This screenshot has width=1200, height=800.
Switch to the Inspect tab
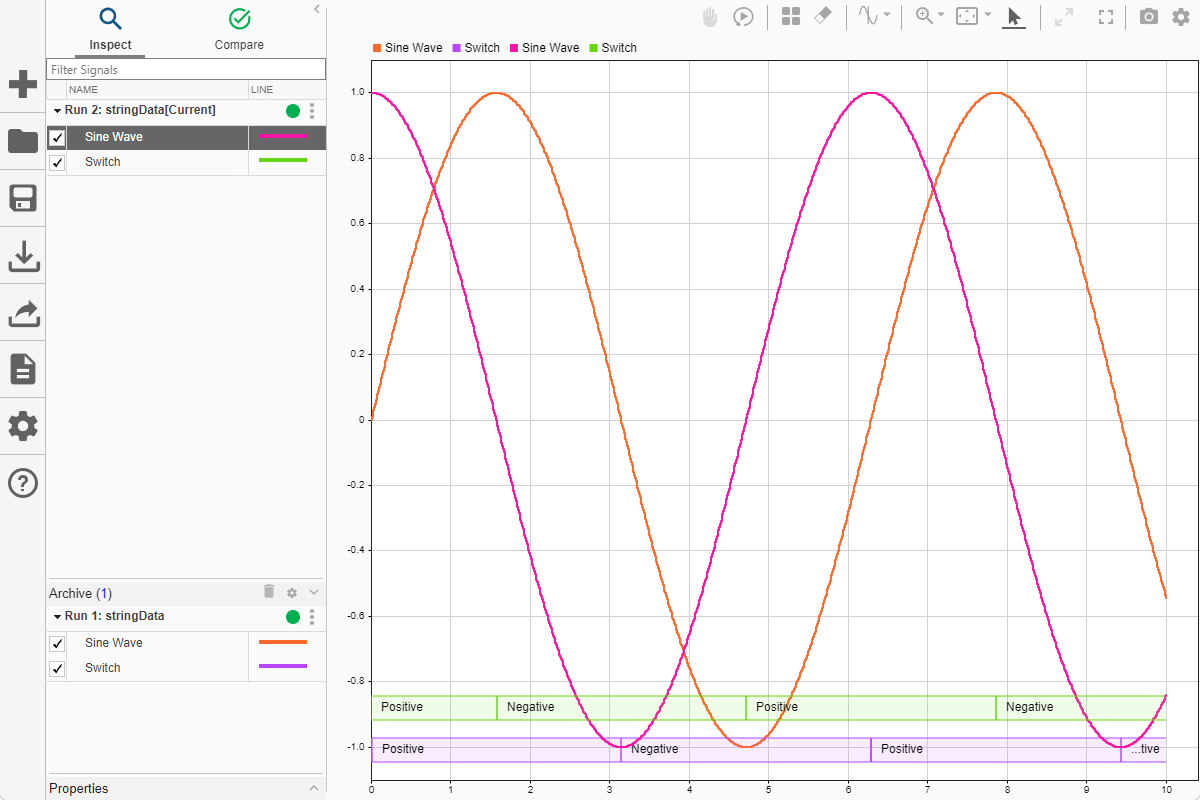[x=110, y=30]
